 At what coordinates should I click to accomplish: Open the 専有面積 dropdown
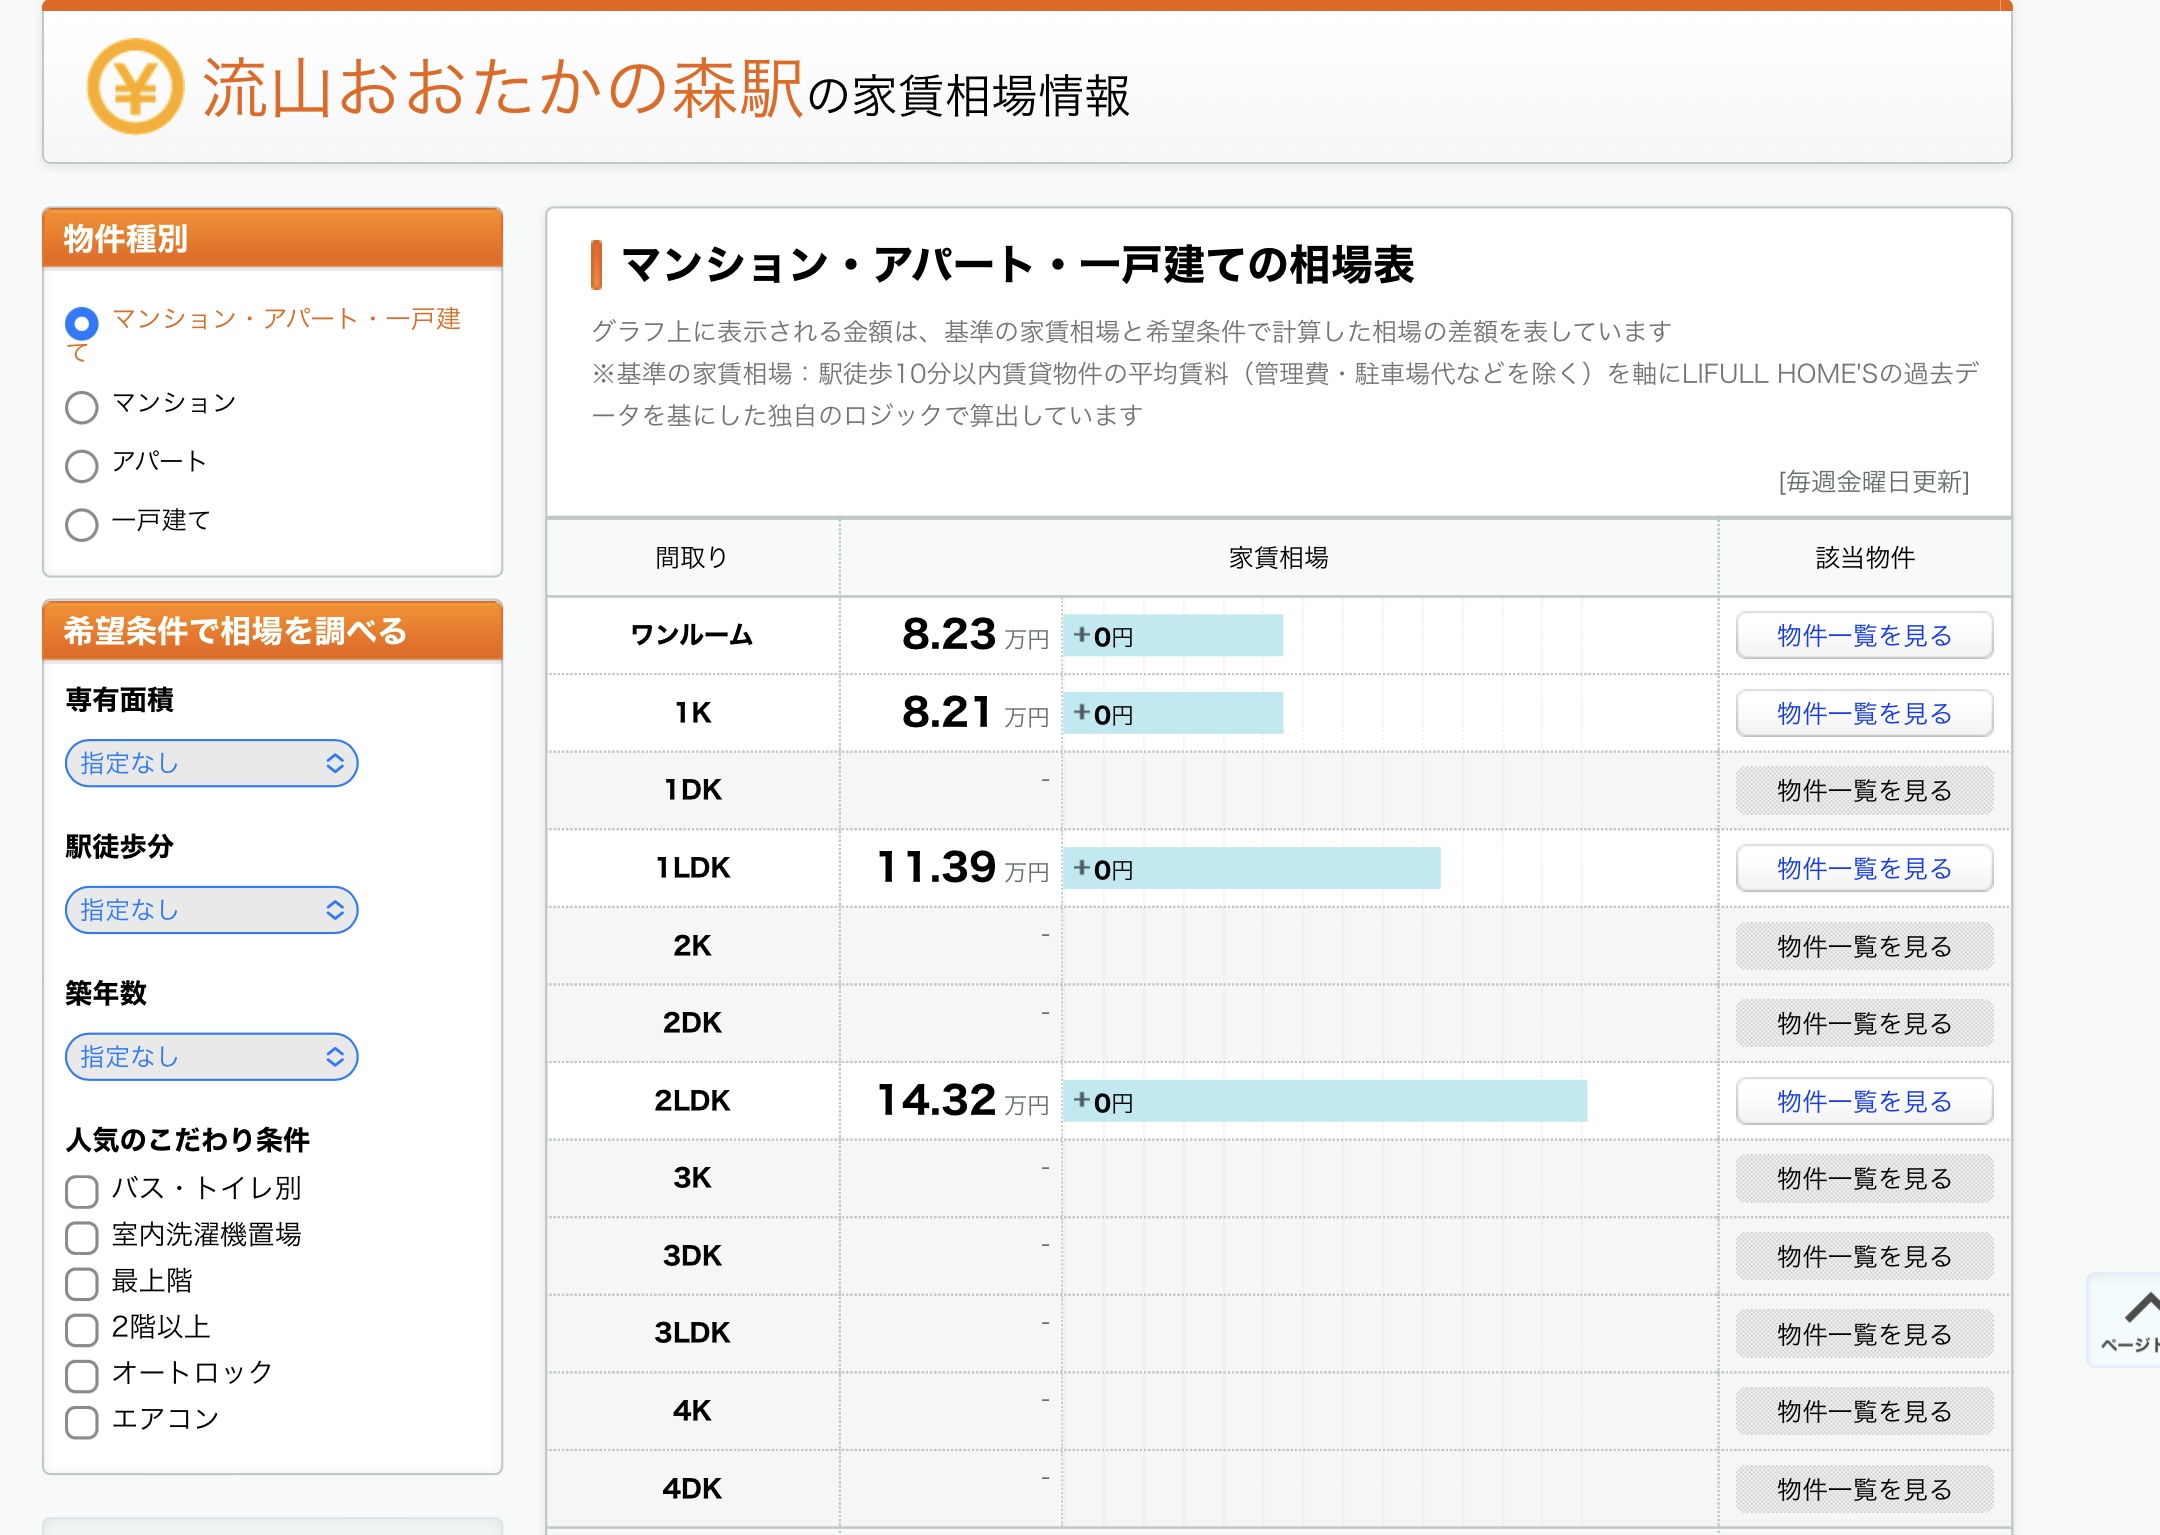click(211, 763)
